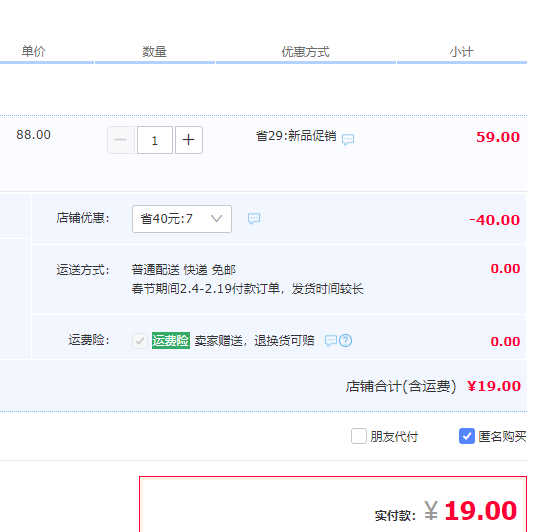This screenshot has height=532, width=538.
Task: Increase quantity with the plus button
Action: (189, 140)
